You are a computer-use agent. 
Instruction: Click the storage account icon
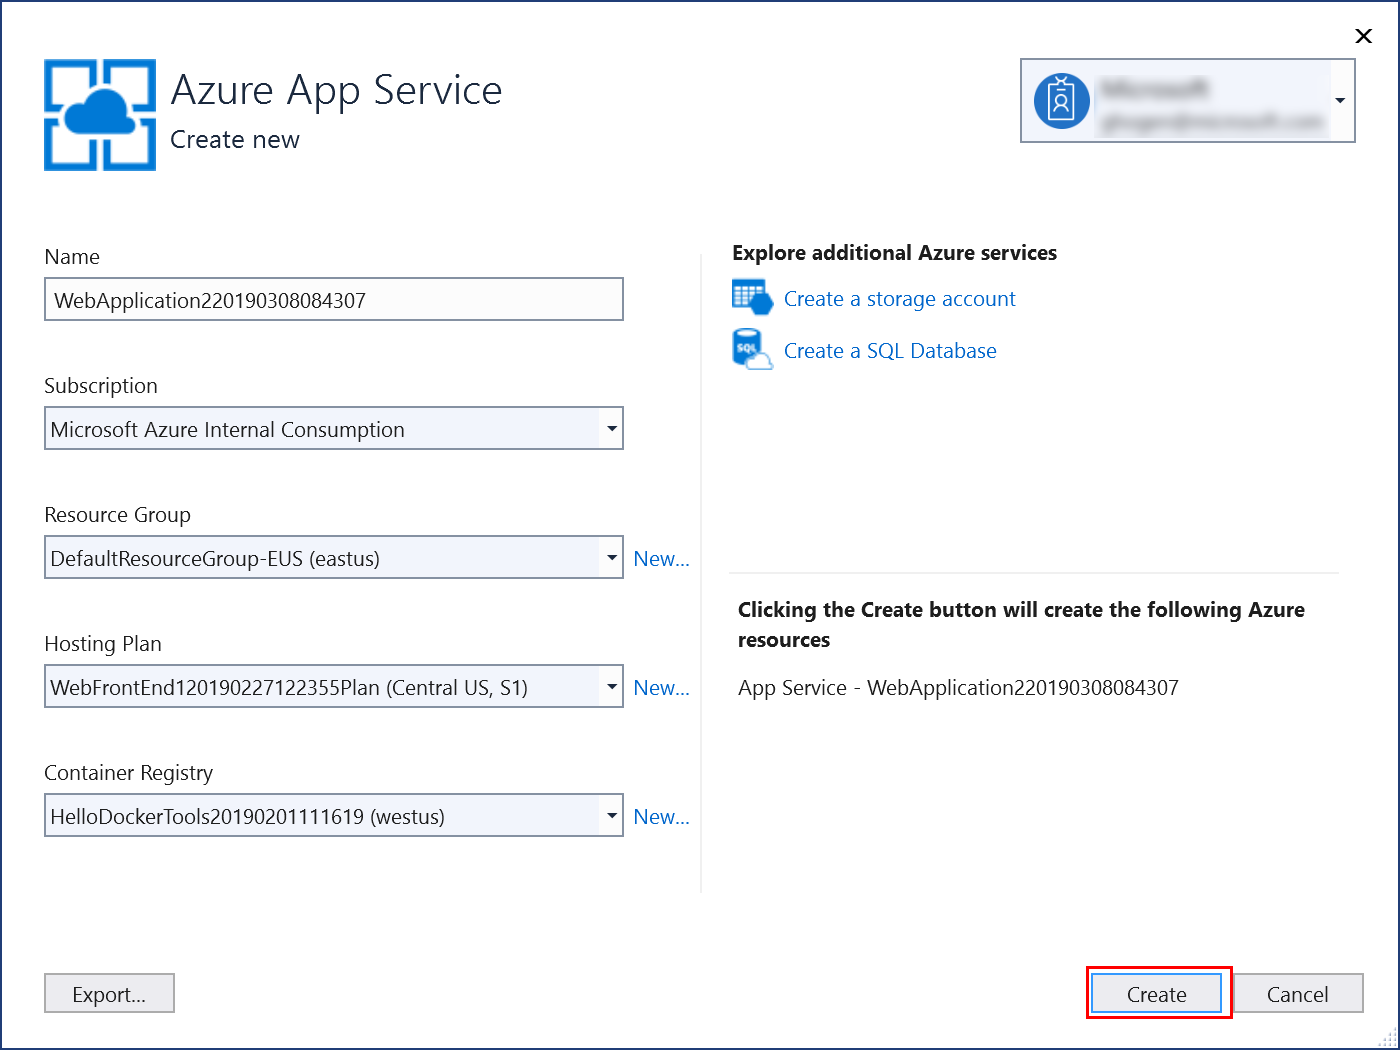coord(752,297)
